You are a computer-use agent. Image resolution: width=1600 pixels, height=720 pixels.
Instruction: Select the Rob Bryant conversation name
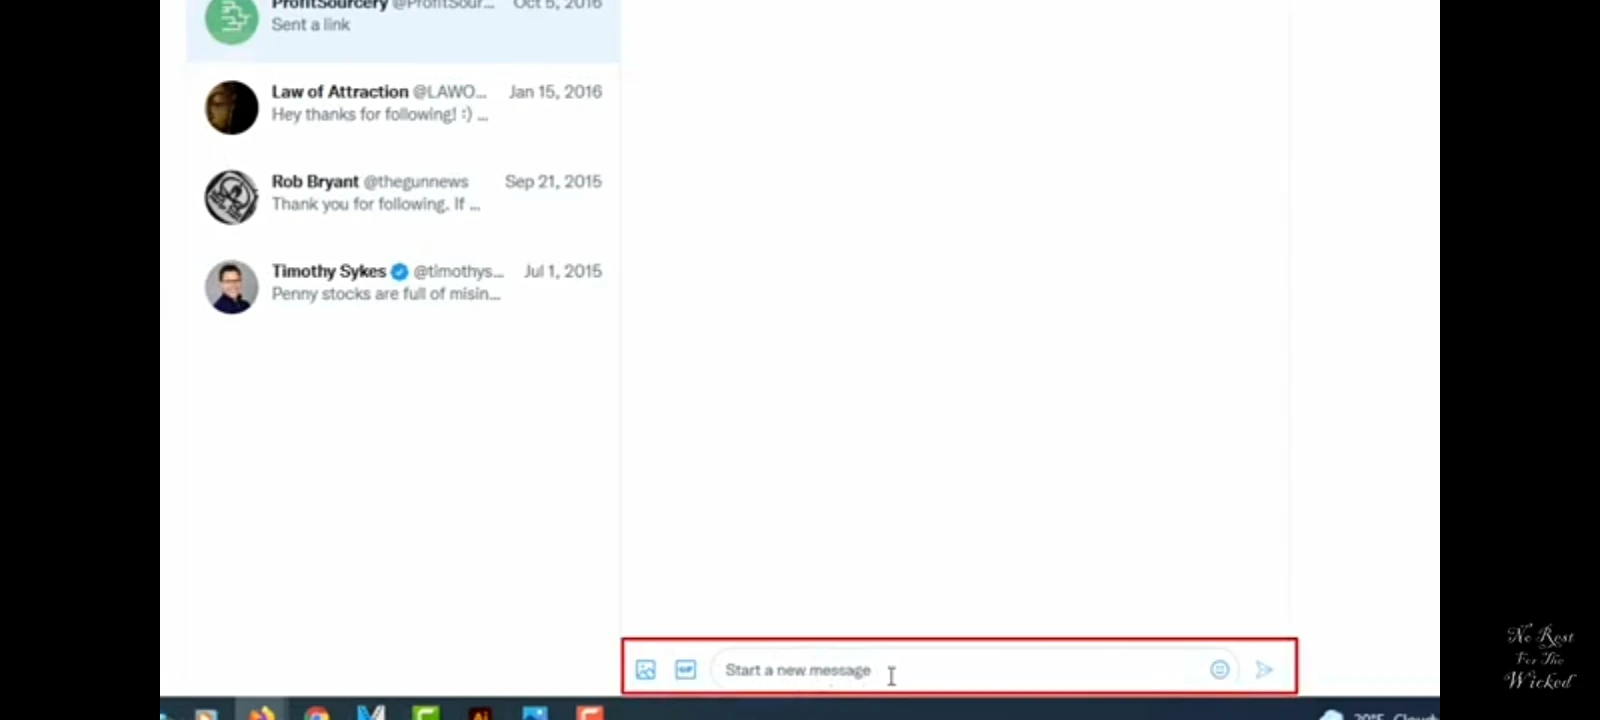(x=315, y=182)
